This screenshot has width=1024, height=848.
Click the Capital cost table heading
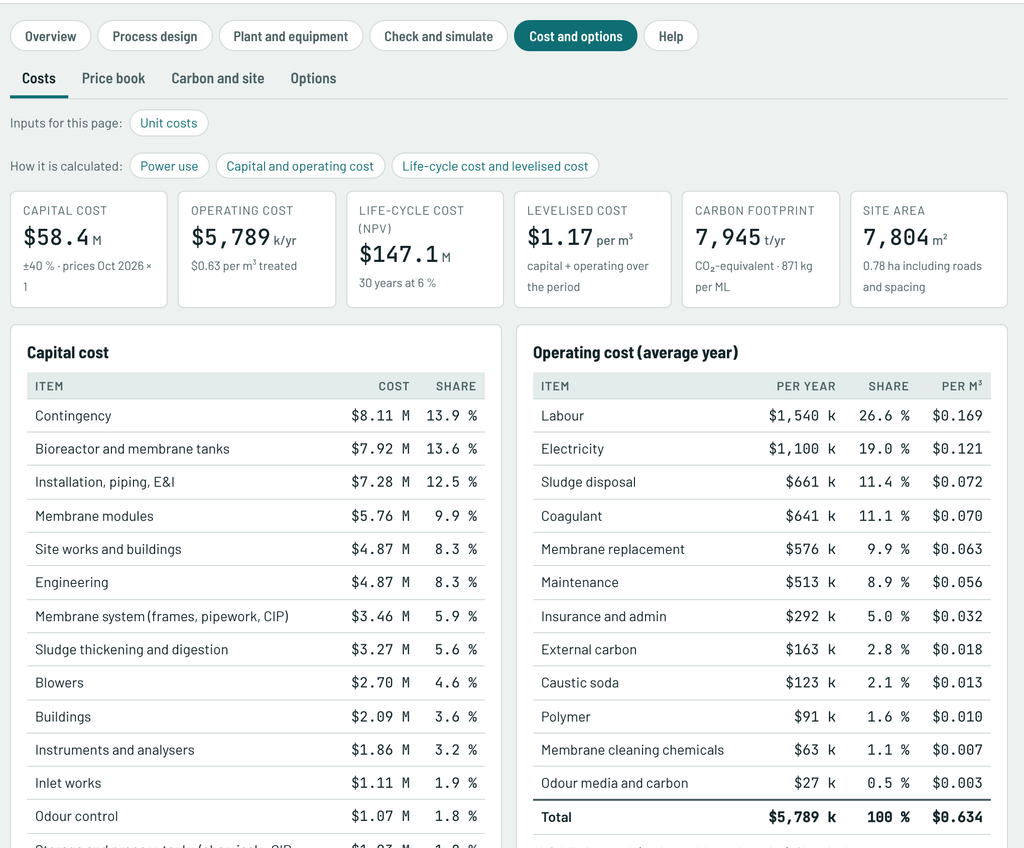coord(68,353)
